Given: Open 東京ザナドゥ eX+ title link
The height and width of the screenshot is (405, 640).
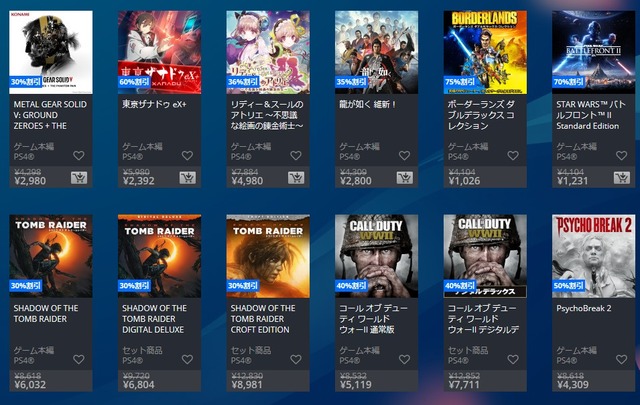Looking at the screenshot, I should pos(154,105).
